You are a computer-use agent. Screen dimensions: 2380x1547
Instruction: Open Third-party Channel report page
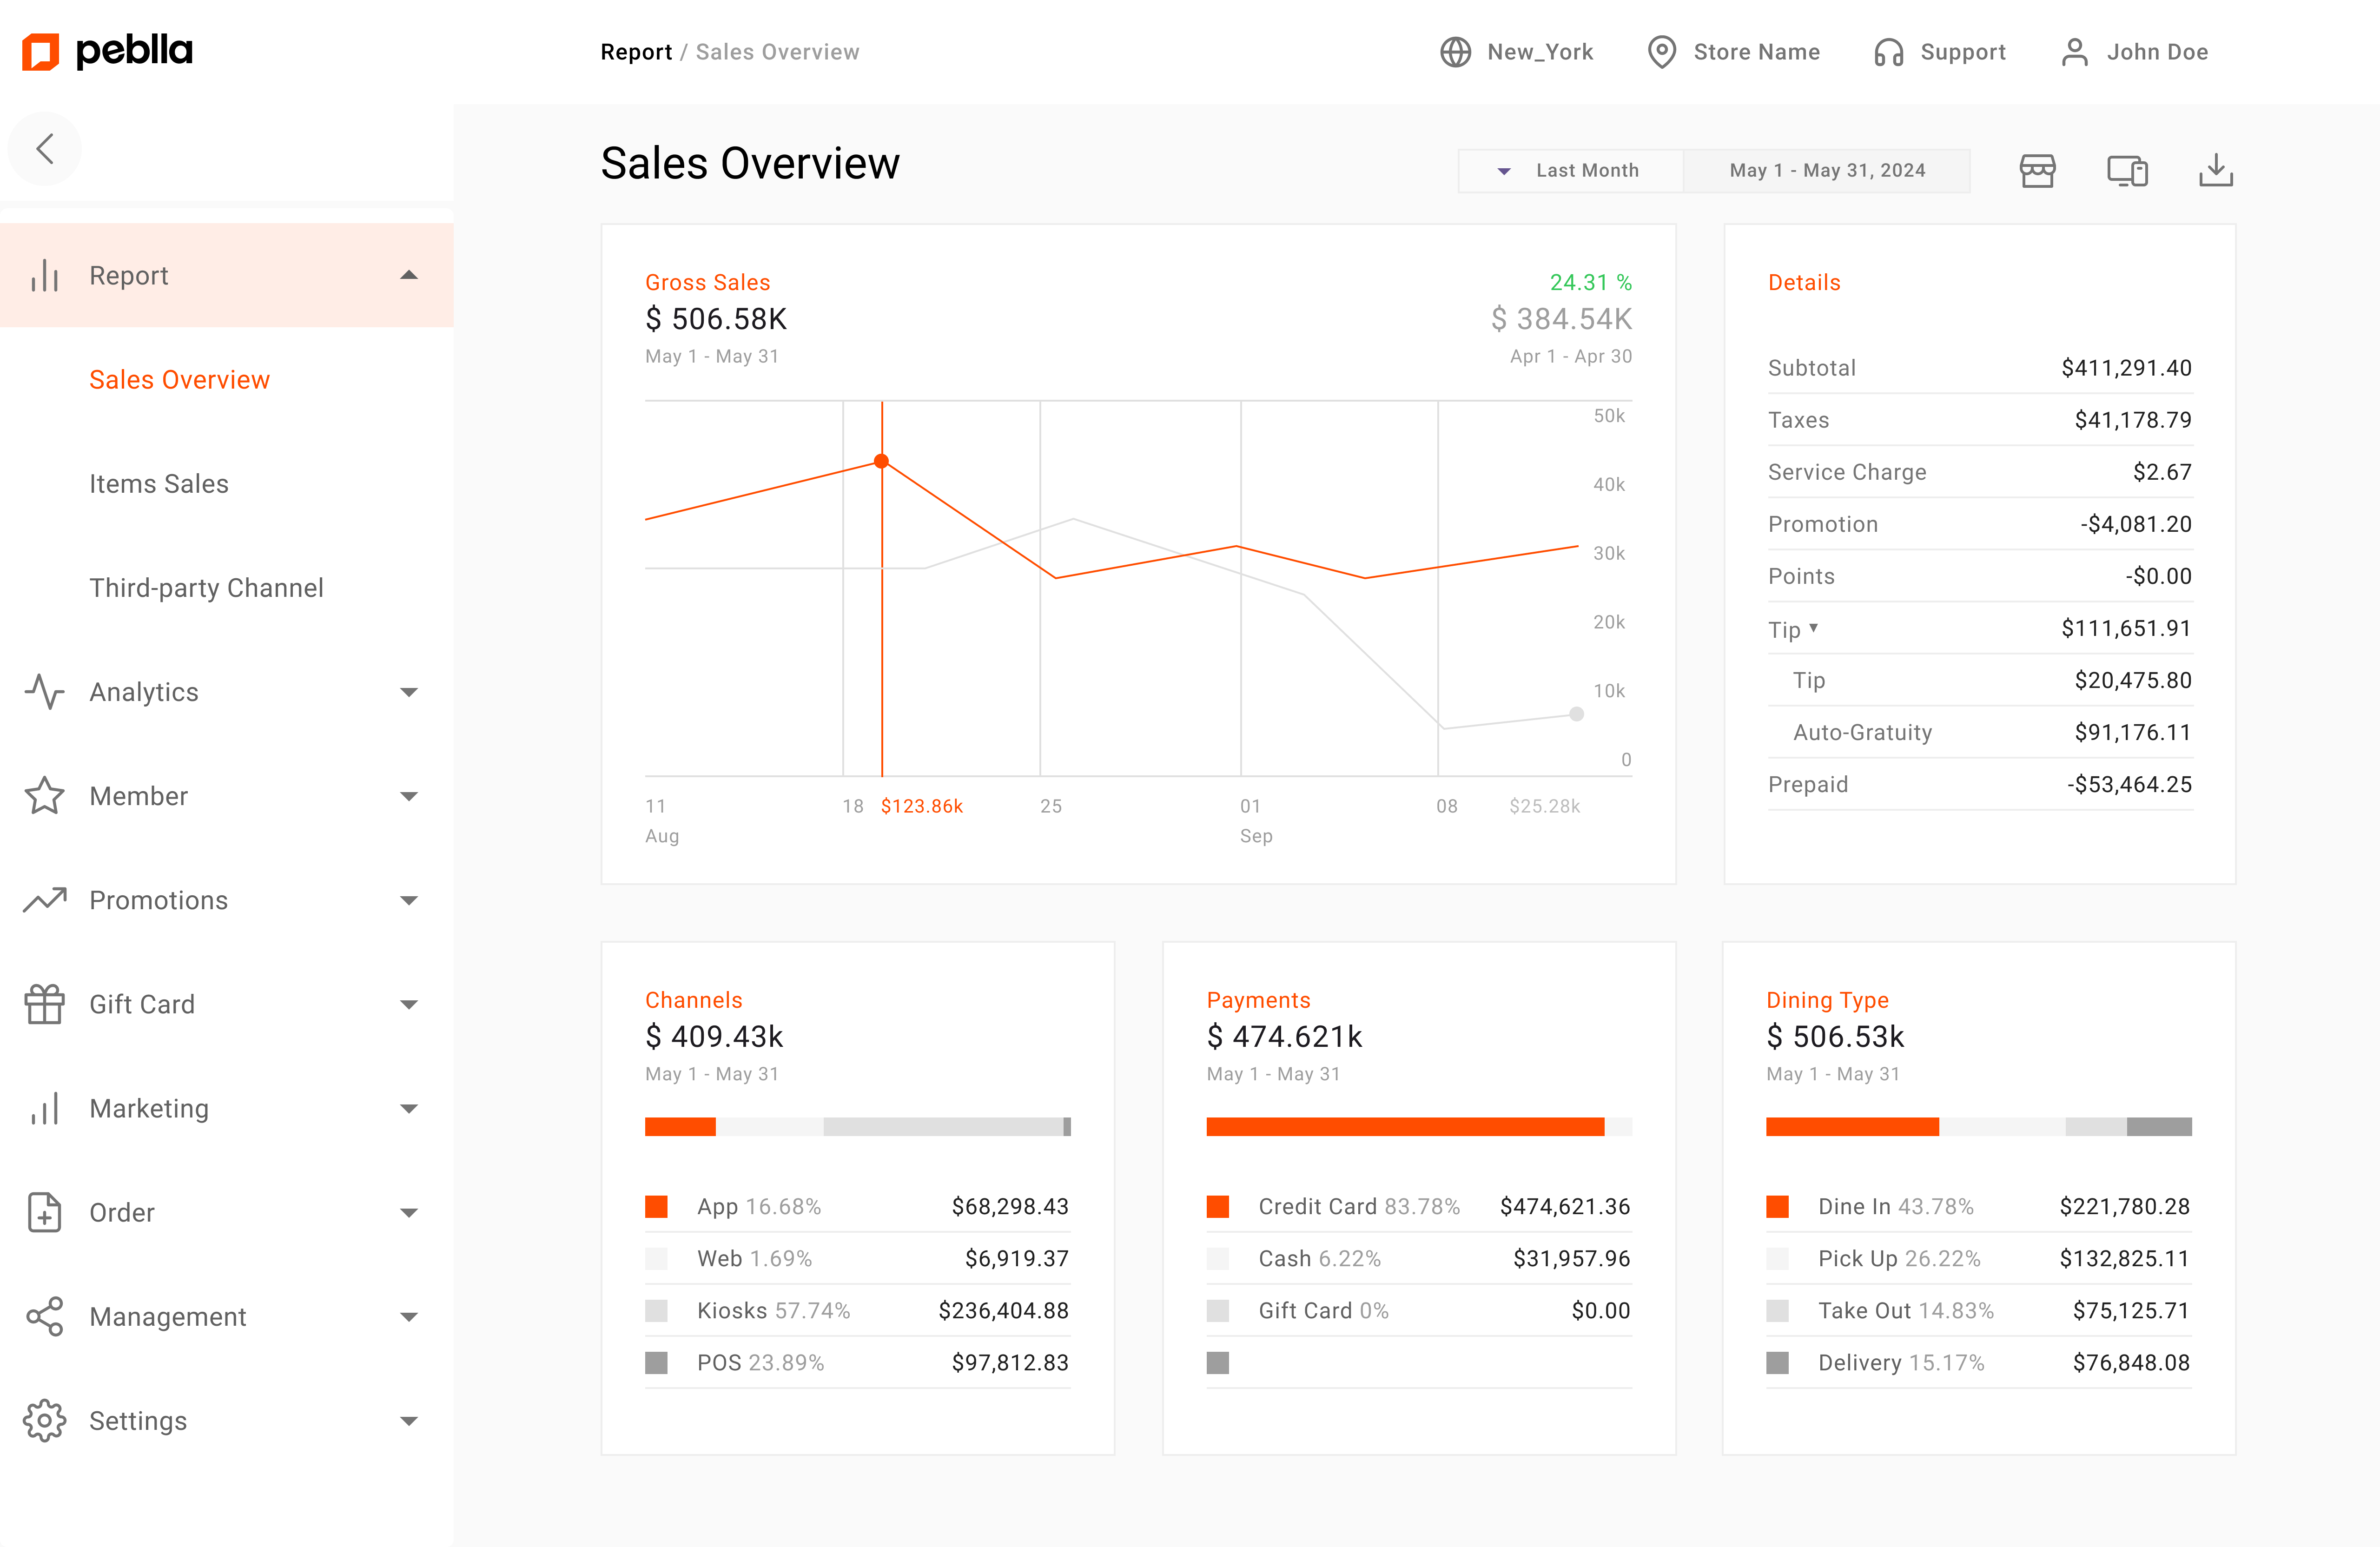point(206,588)
